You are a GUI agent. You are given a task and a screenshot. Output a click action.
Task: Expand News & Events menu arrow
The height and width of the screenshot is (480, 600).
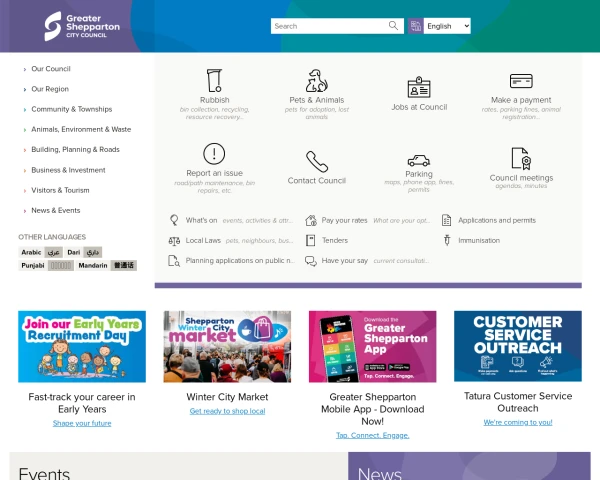(x=25, y=211)
